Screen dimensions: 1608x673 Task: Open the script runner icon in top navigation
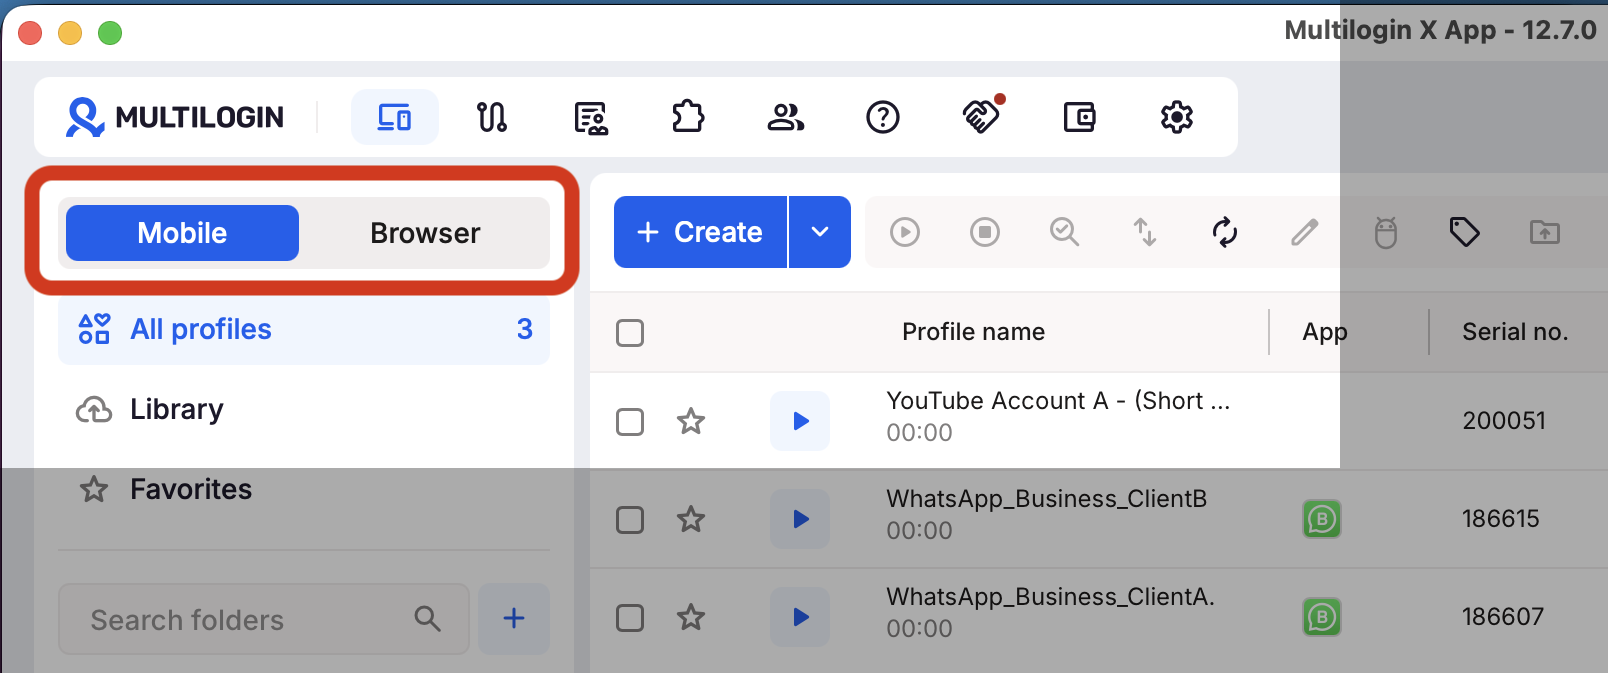click(x=591, y=117)
